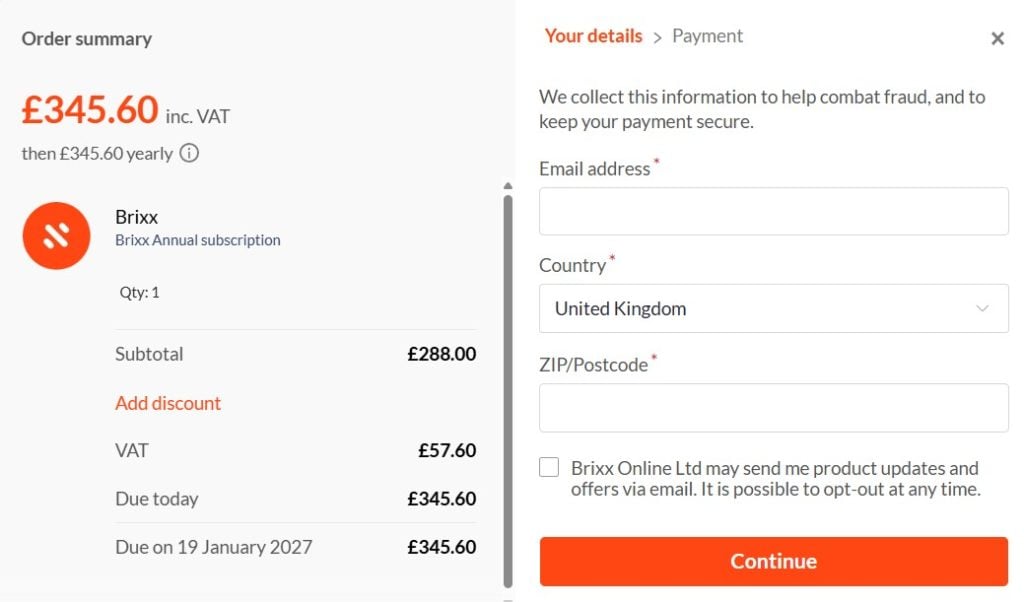
Task: Expand the United Kingdom country selector
Action: pyautogui.click(x=773, y=309)
